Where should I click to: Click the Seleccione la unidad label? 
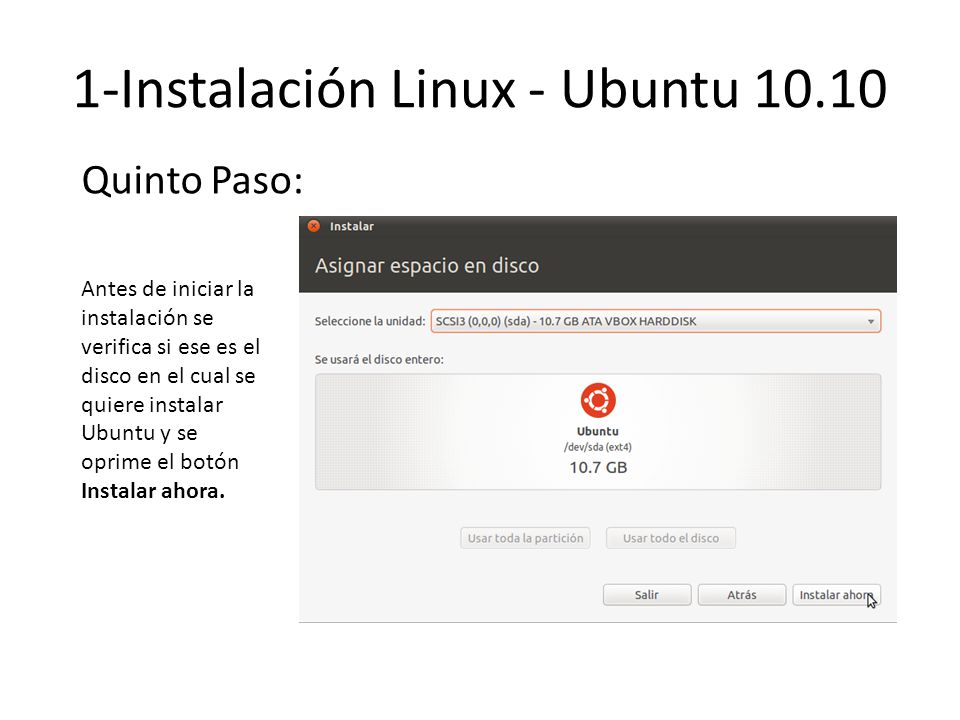point(370,321)
